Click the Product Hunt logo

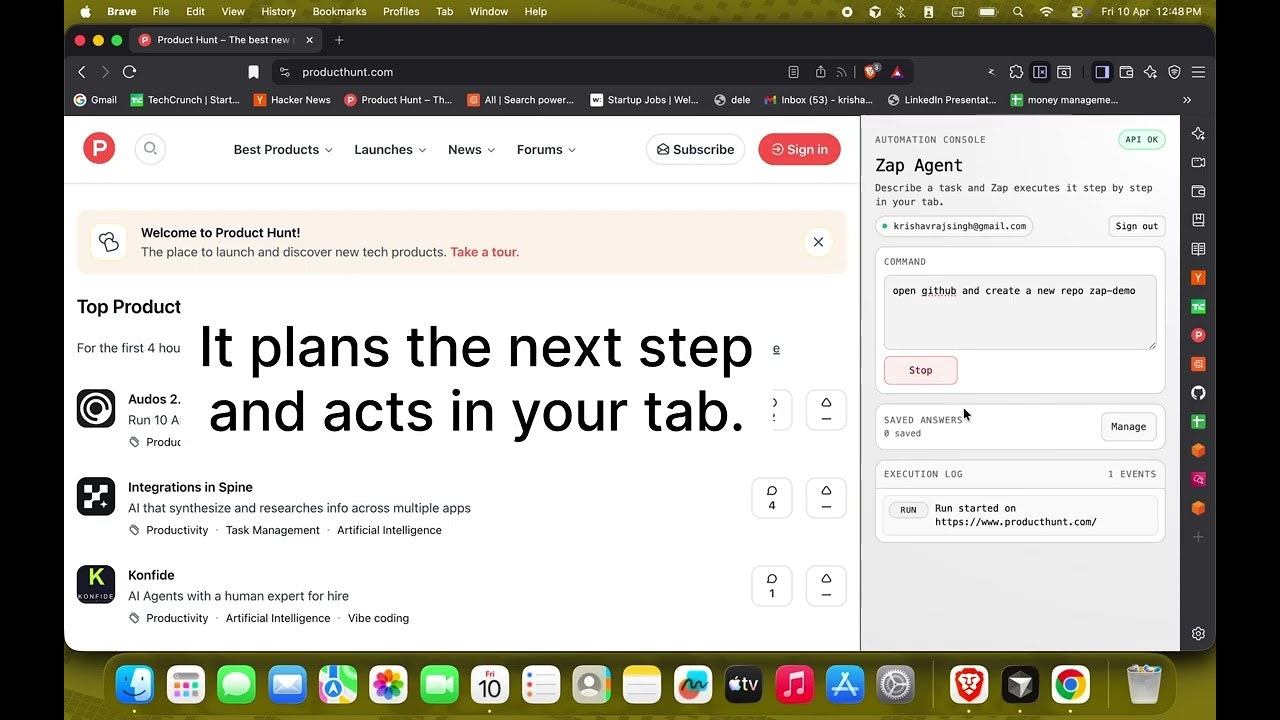[99, 149]
